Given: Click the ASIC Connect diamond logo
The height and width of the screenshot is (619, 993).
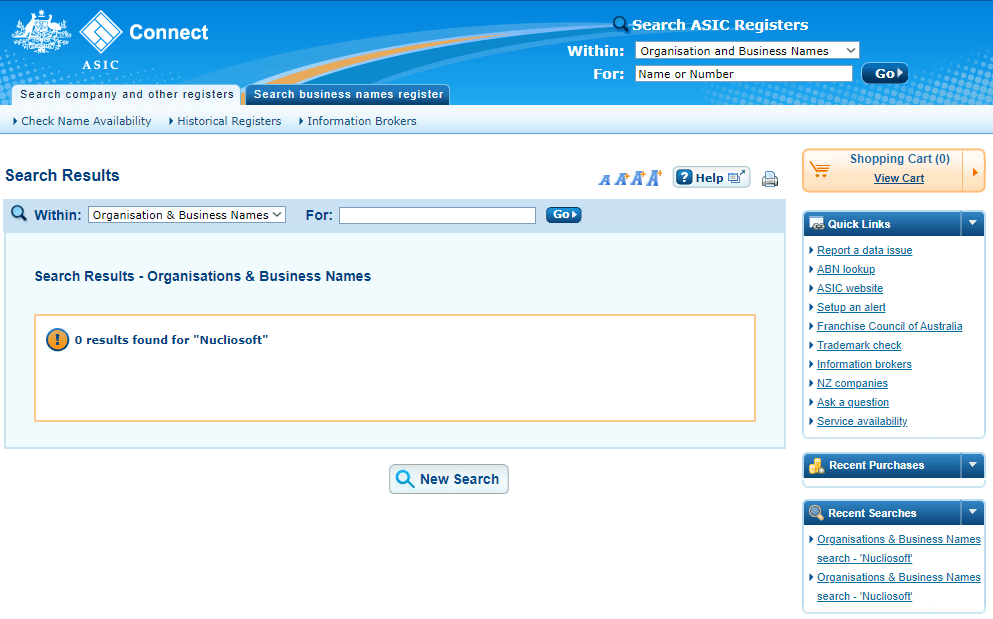Looking at the screenshot, I should 101,32.
